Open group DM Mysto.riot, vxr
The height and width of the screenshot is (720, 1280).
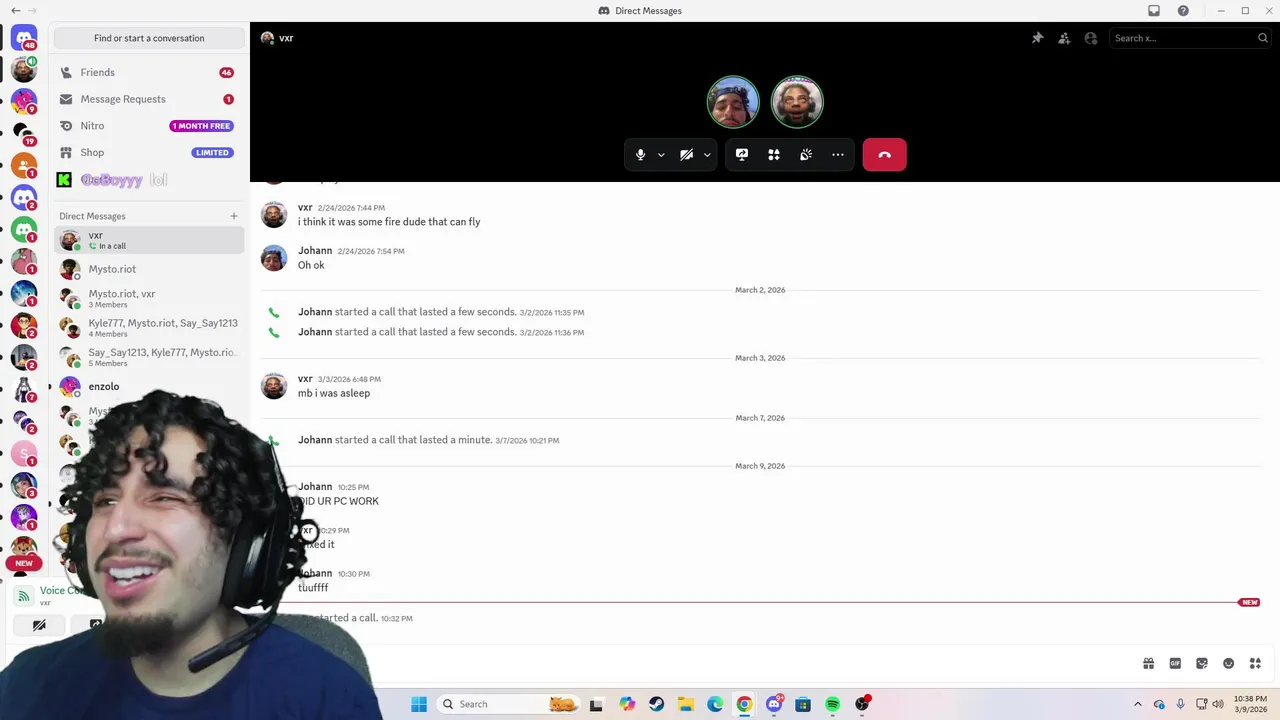149,298
